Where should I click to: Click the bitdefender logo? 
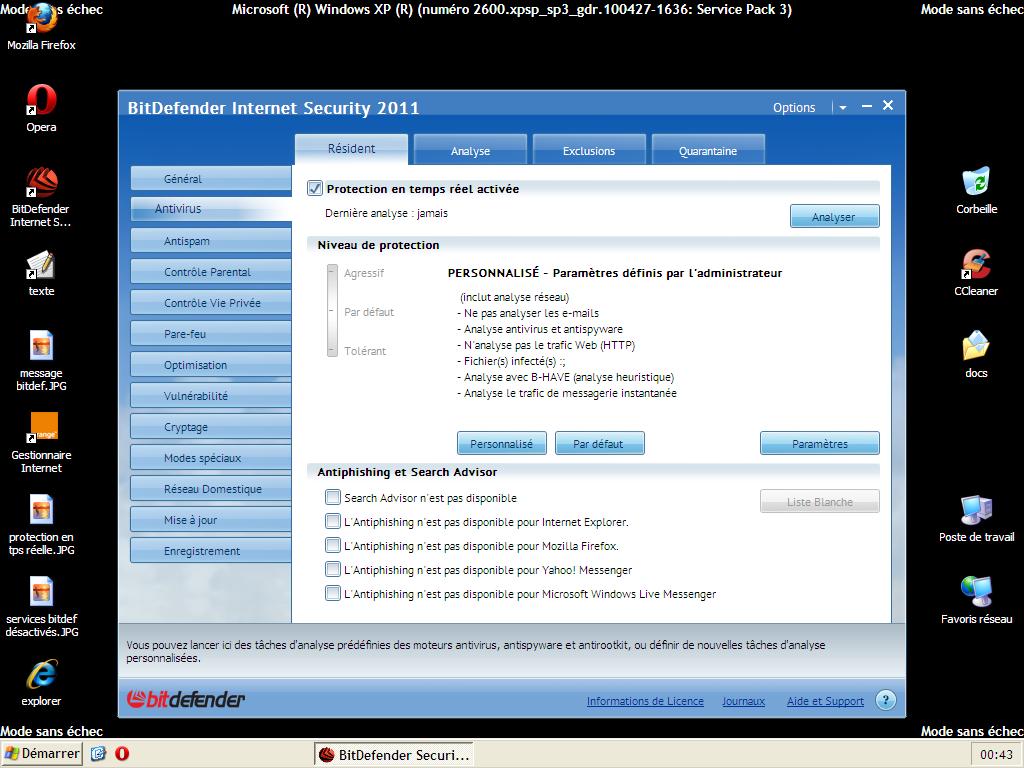click(185, 699)
